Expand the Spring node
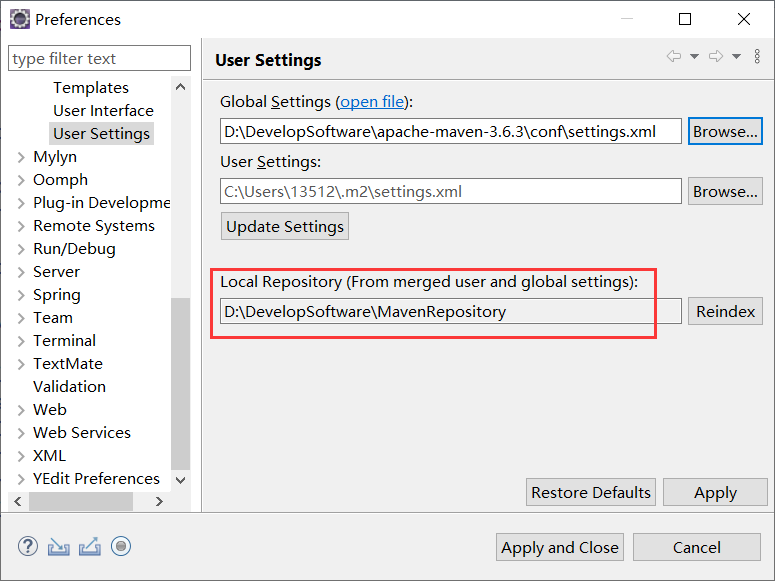Viewport: 775px width, 581px height. pos(21,295)
